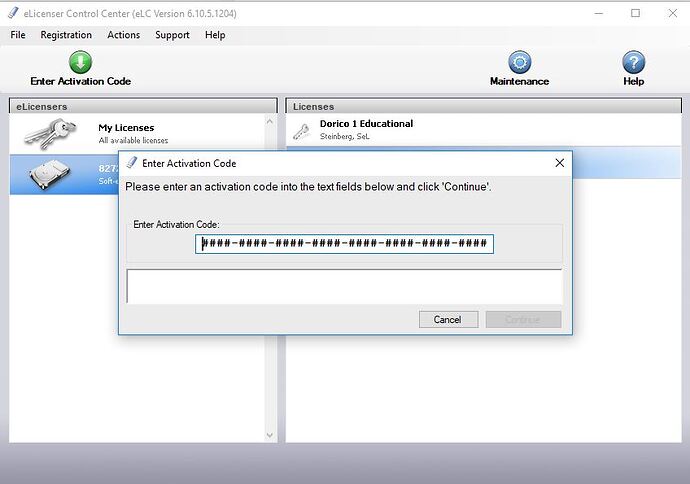Click the disabled Continue button

coord(523,319)
